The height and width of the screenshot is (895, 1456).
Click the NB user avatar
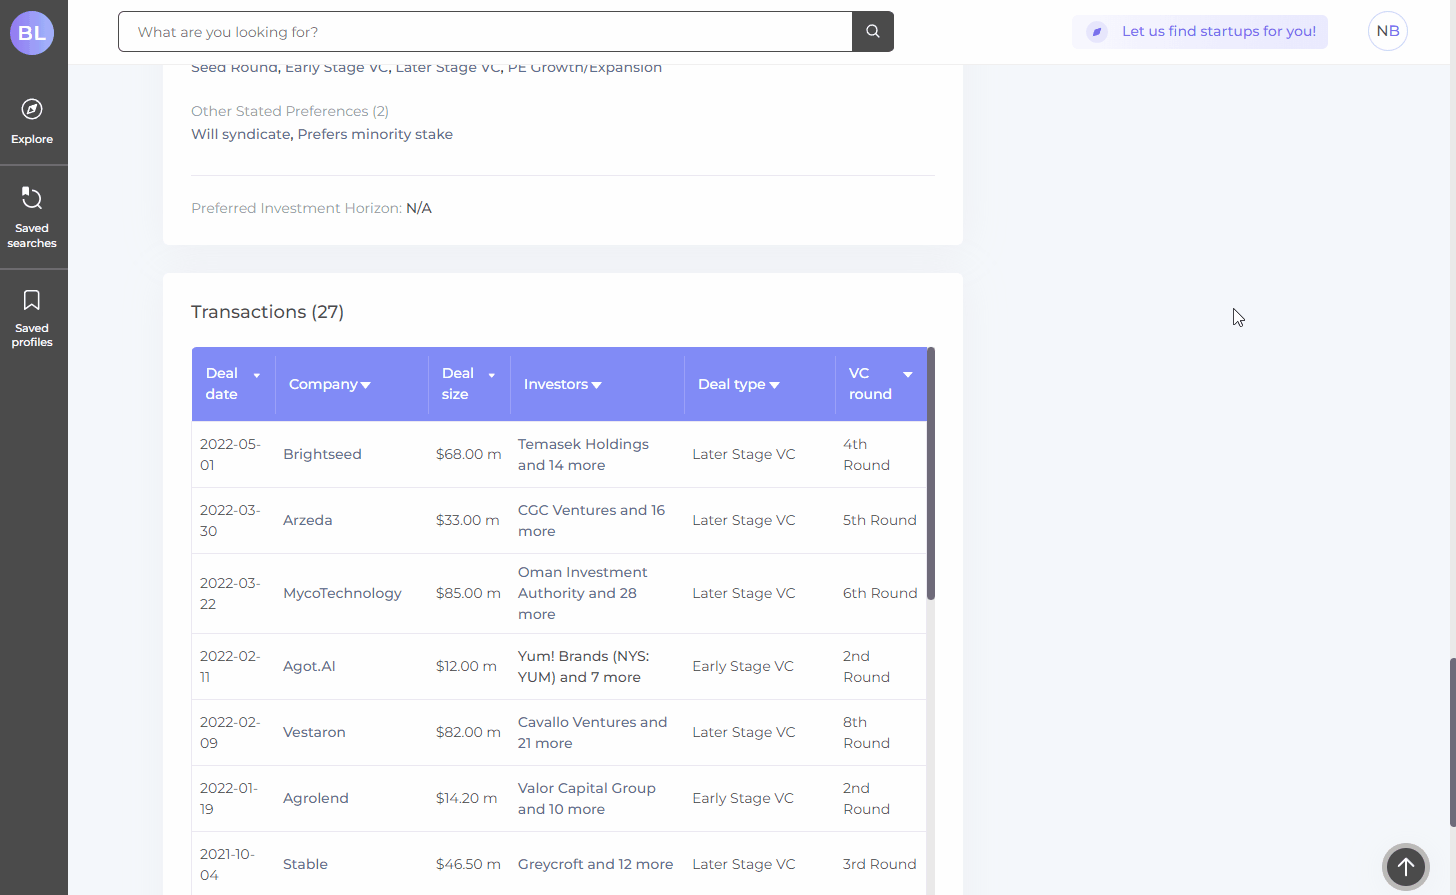coord(1387,31)
